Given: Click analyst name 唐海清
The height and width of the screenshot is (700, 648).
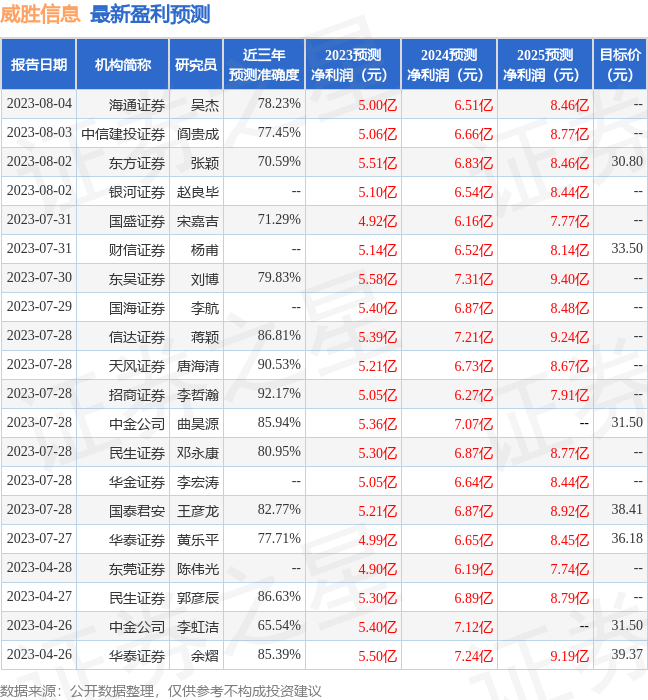Looking at the screenshot, I should tap(198, 367).
